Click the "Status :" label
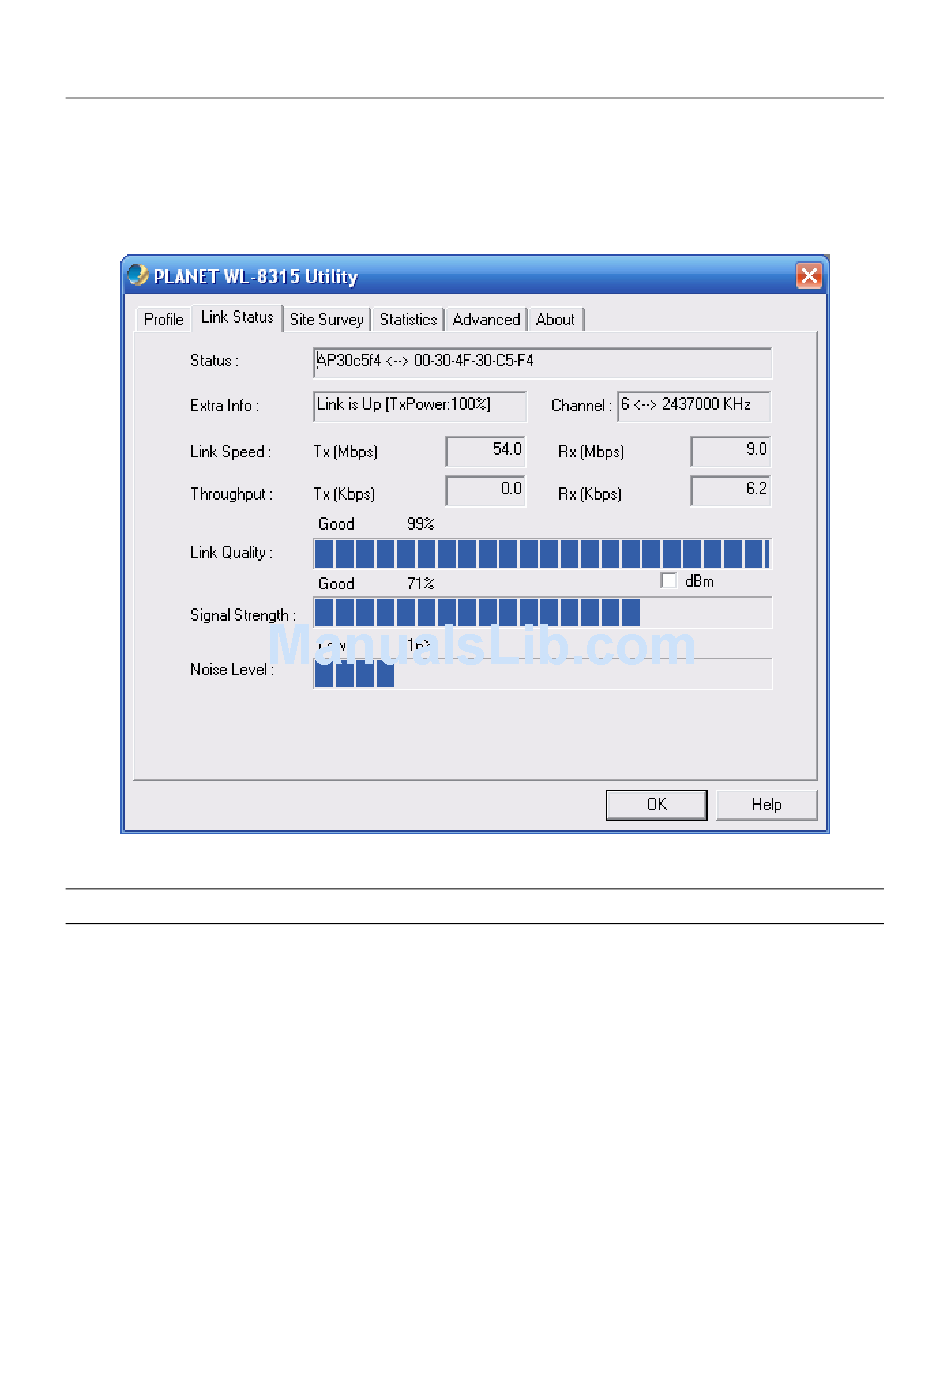 click(x=214, y=361)
